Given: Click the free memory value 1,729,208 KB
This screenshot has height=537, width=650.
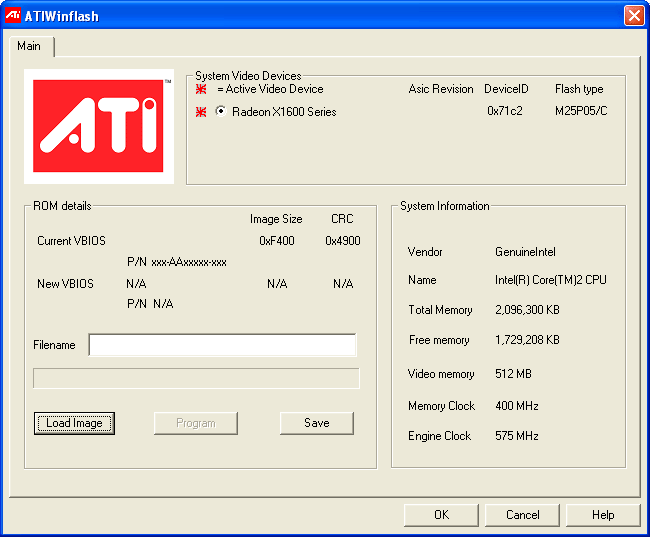Looking at the screenshot, I should tap(527, 340).
